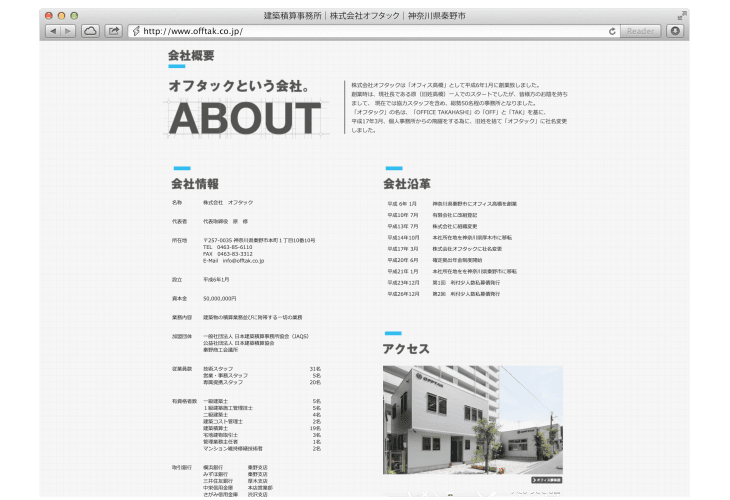
Task: Open the Share button in the toolbar
Action: pyautogui.click(x=113, y=31)
